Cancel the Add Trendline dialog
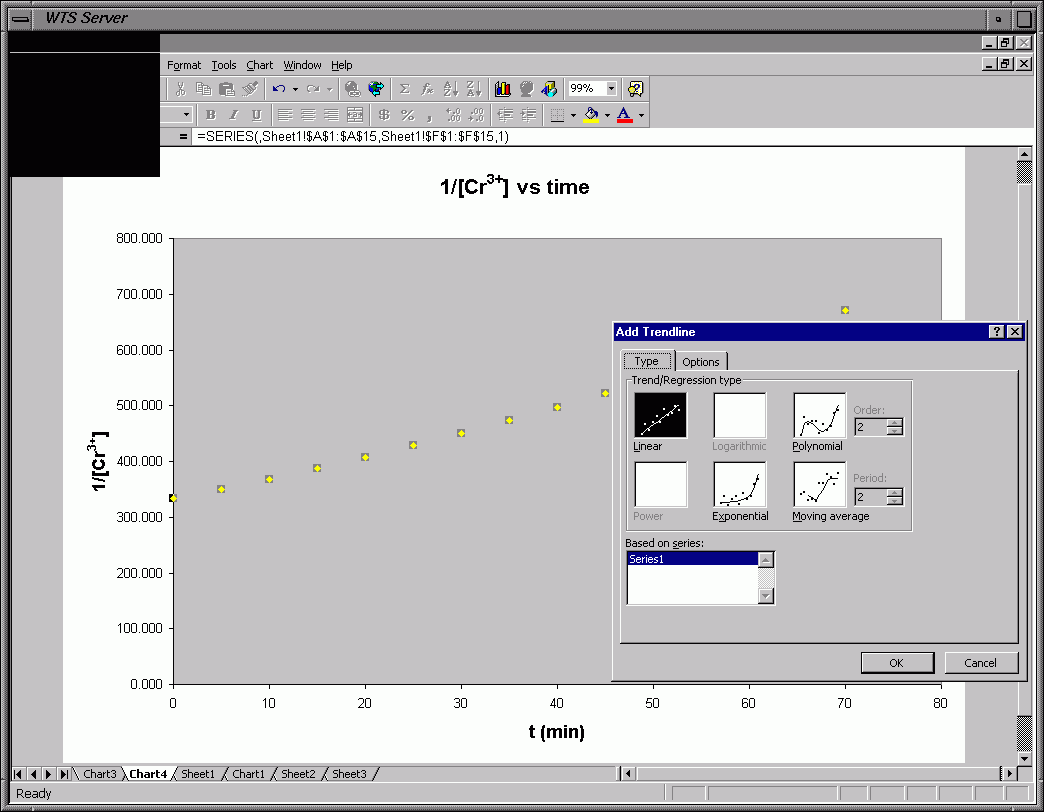Screen dimensions: 1044x812 [x=980, y=663]
